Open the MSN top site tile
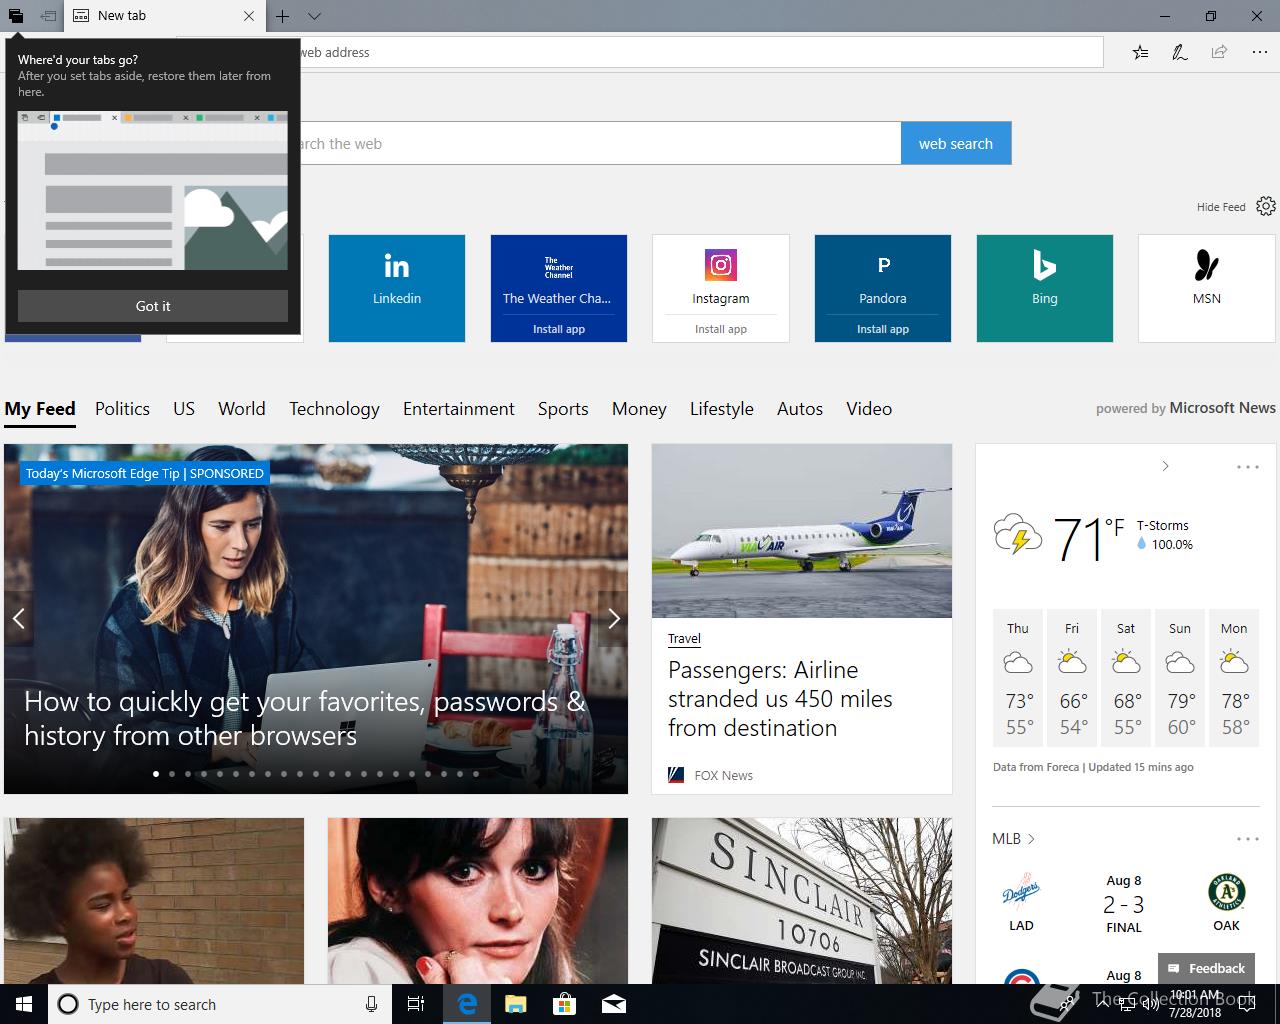 click(x=1207, y=288)
